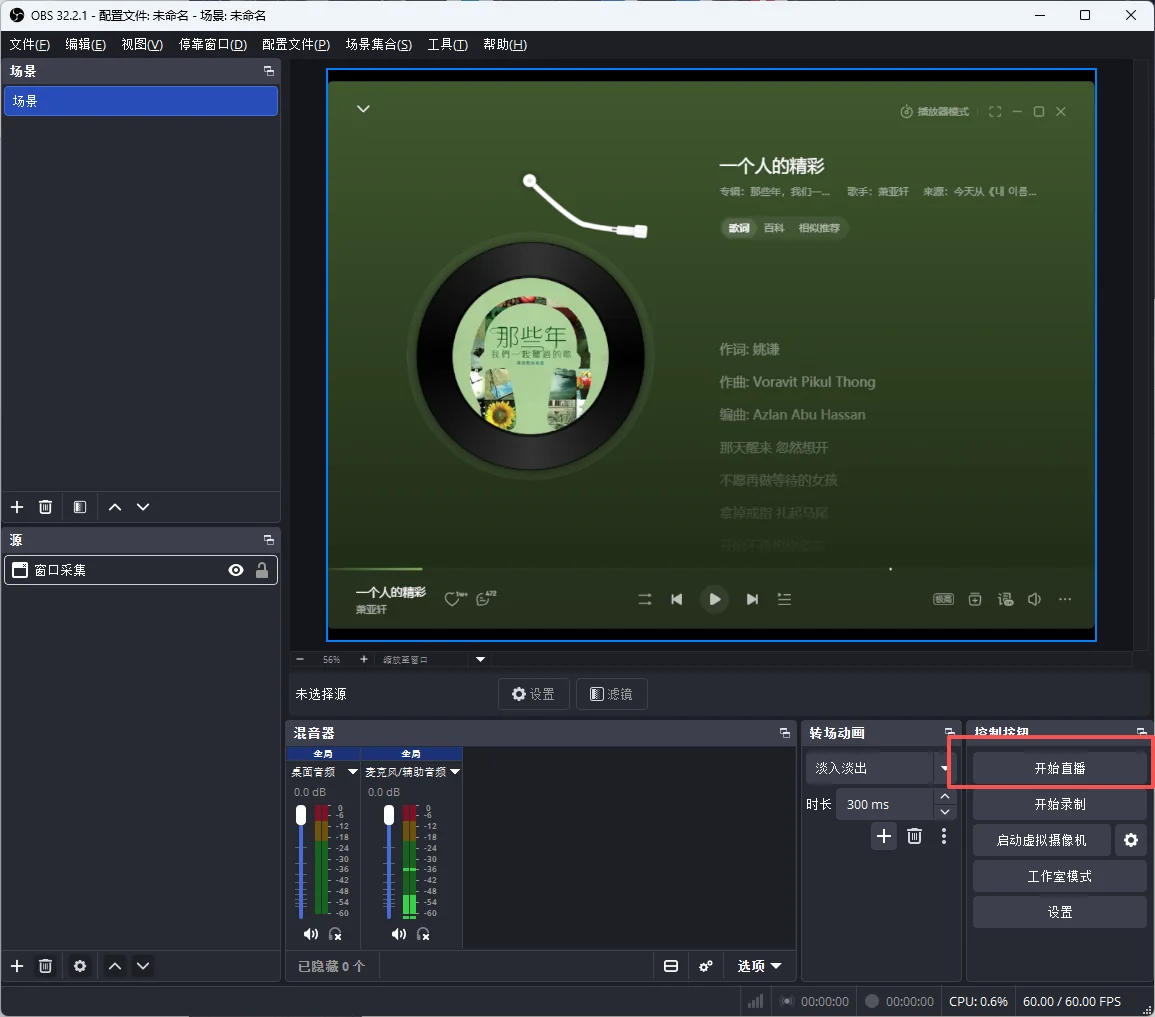Zoom in preview with plus icon
1155x1017 pixels.
pyautogui.click(x=364, y=659)
